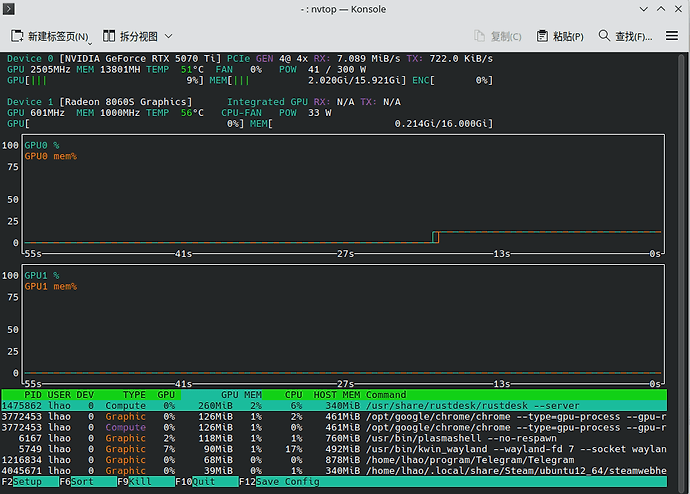This screenshot has width=690, height=494.
Task: Click the 56°C temperature reading
Action: [x=192, y=113]
